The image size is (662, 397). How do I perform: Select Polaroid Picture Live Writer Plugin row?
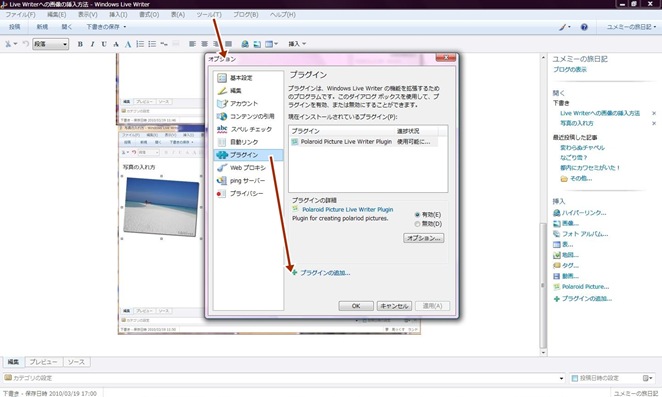click(364, 142)
